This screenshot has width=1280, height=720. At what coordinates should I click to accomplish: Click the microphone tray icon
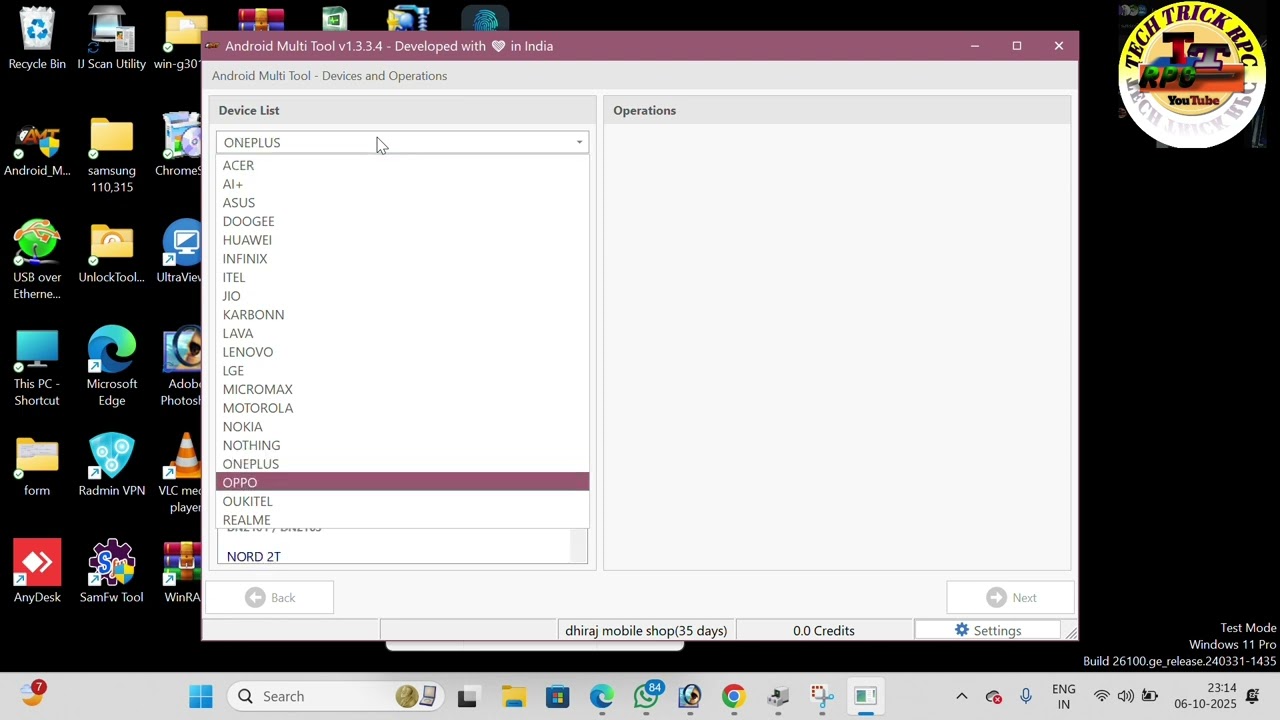click(x=1025, y=696)
